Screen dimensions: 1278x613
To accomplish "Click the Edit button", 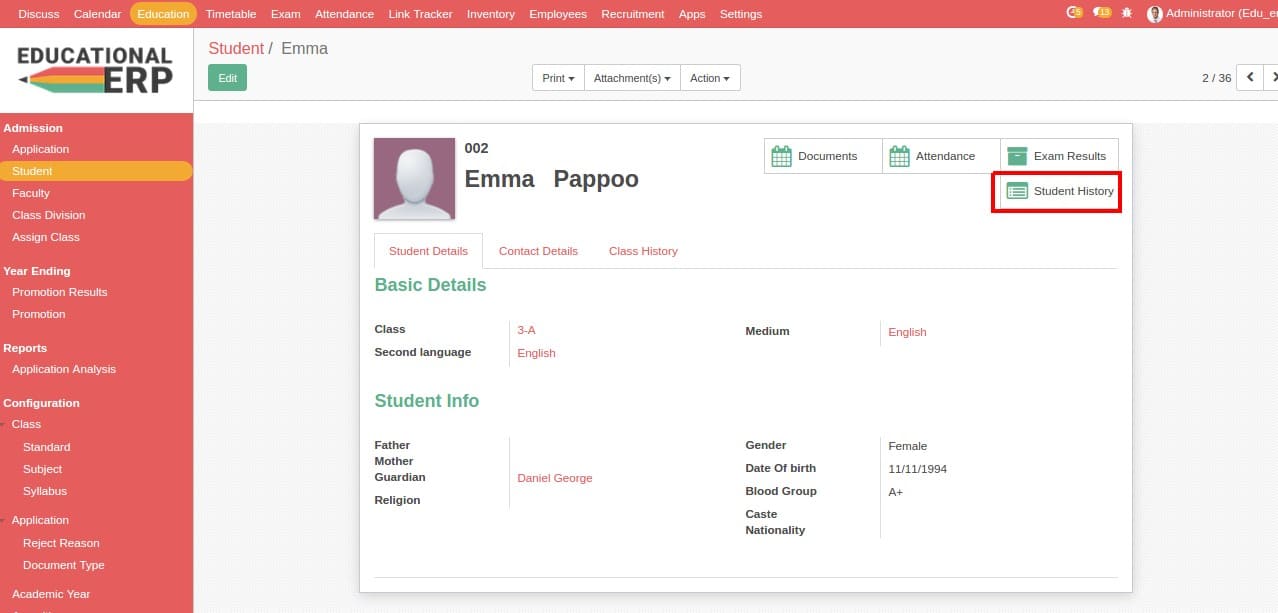I will 228,78.
